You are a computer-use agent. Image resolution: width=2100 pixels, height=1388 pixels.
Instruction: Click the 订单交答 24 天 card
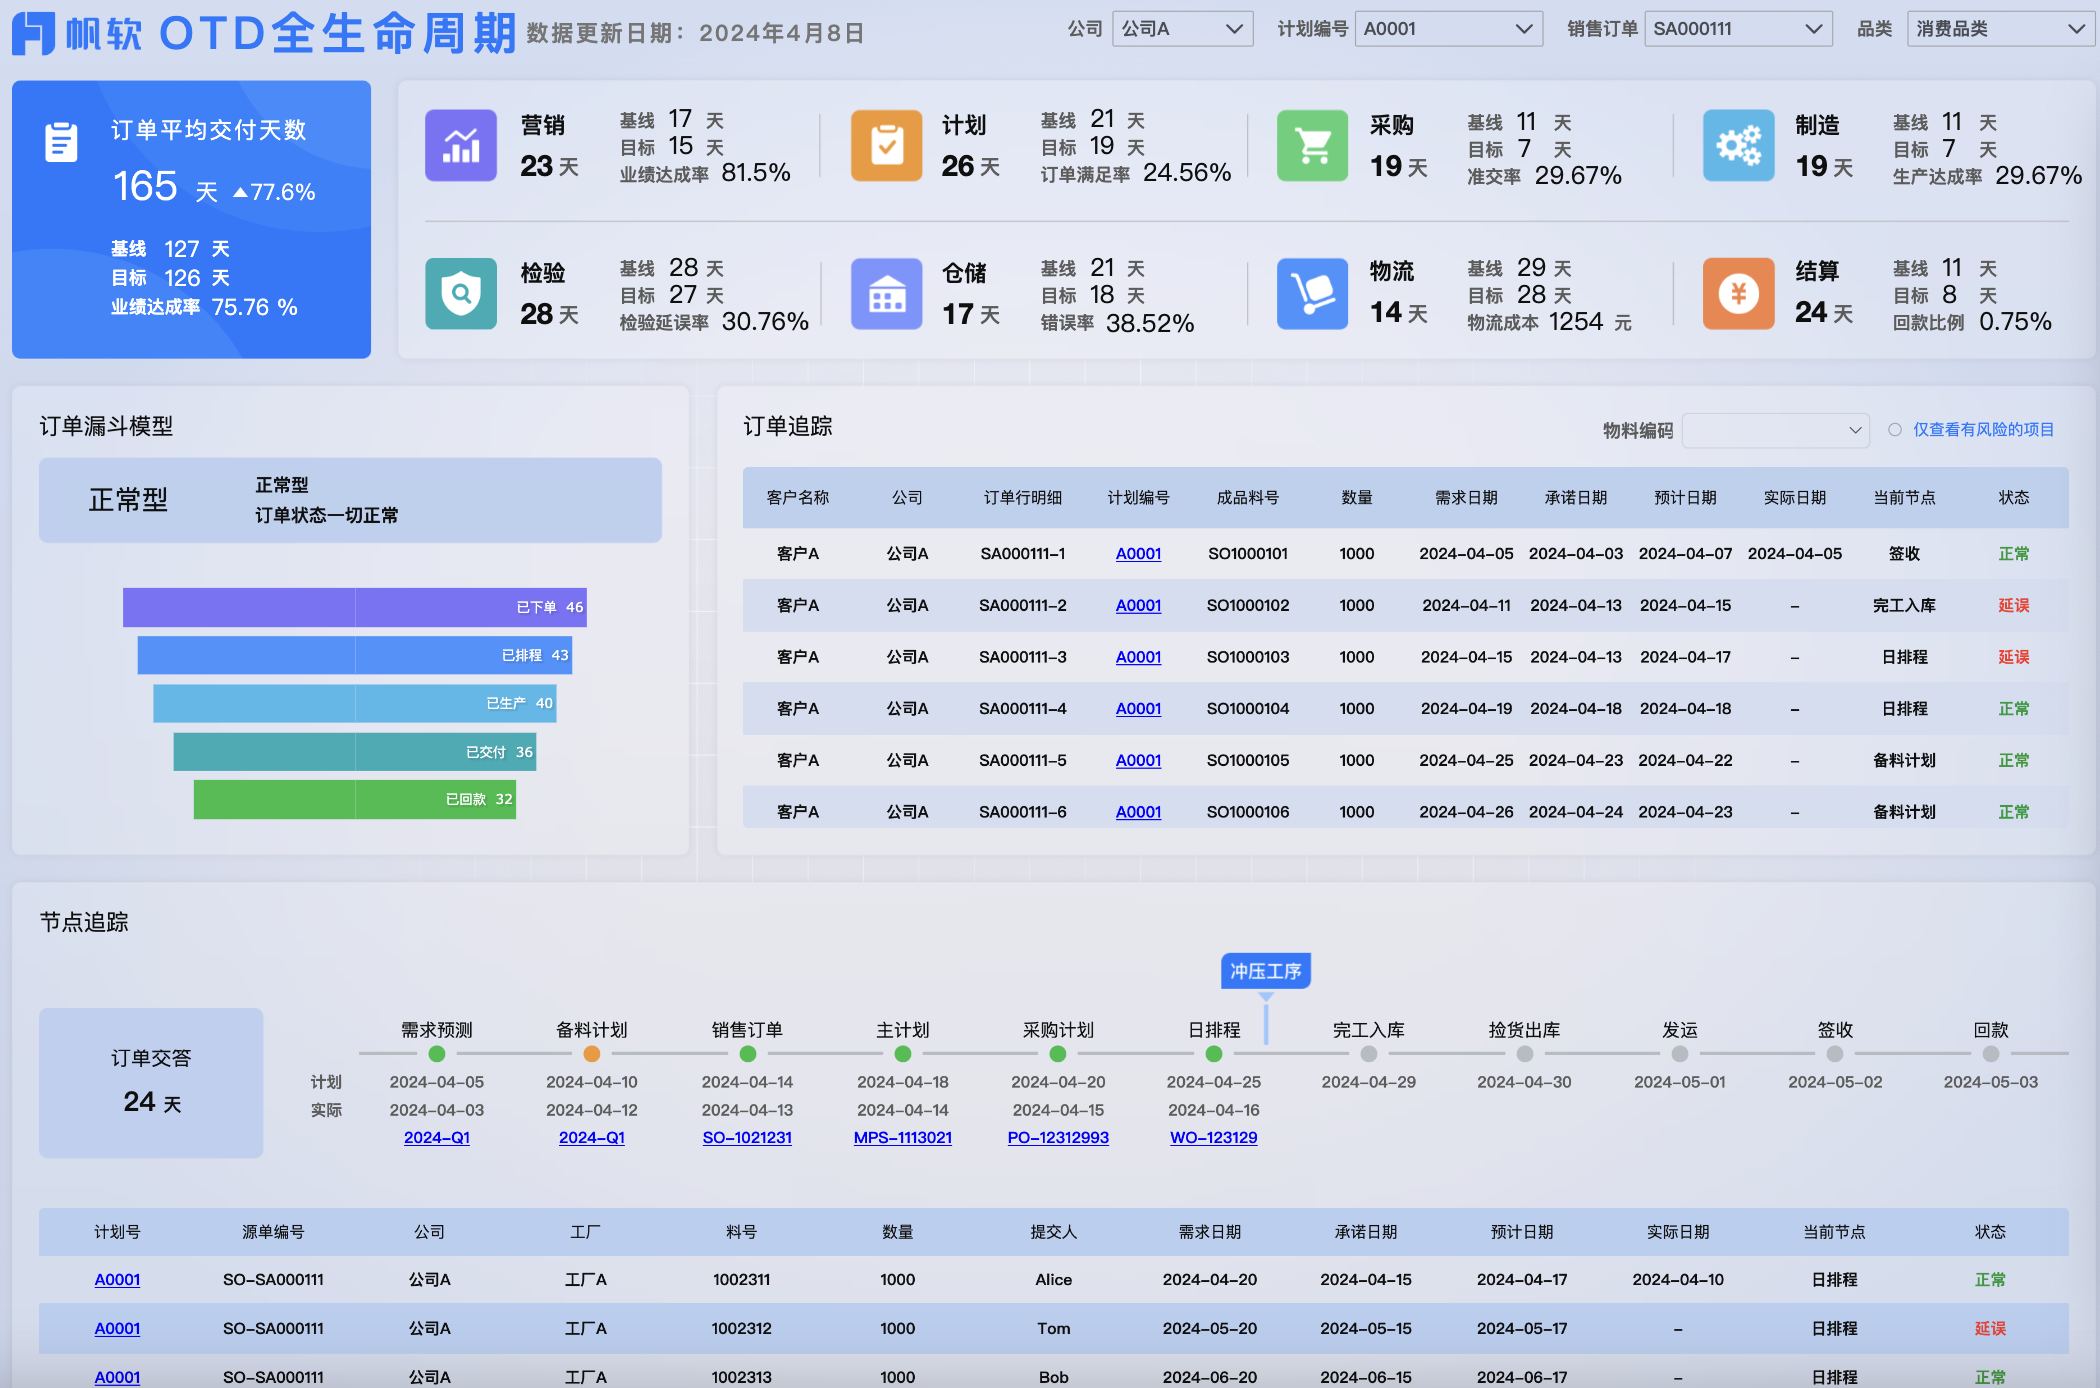[151, 1083]
